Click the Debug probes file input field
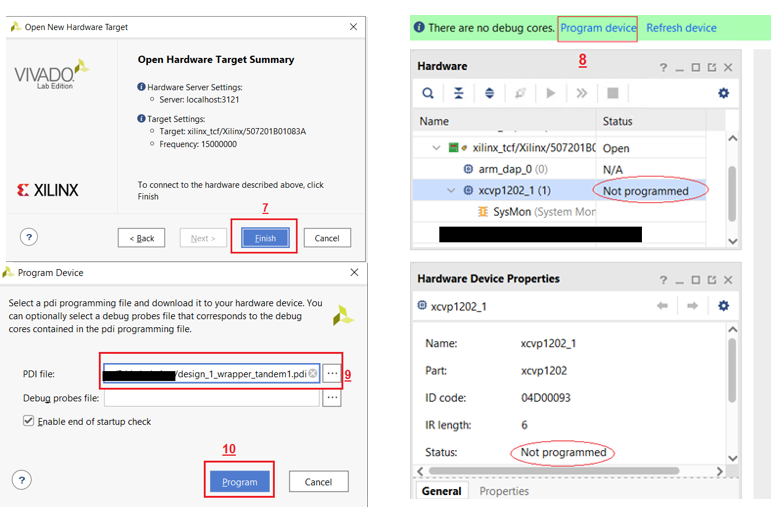This screenshot has width=780, height=514. (x=209, y=398)
